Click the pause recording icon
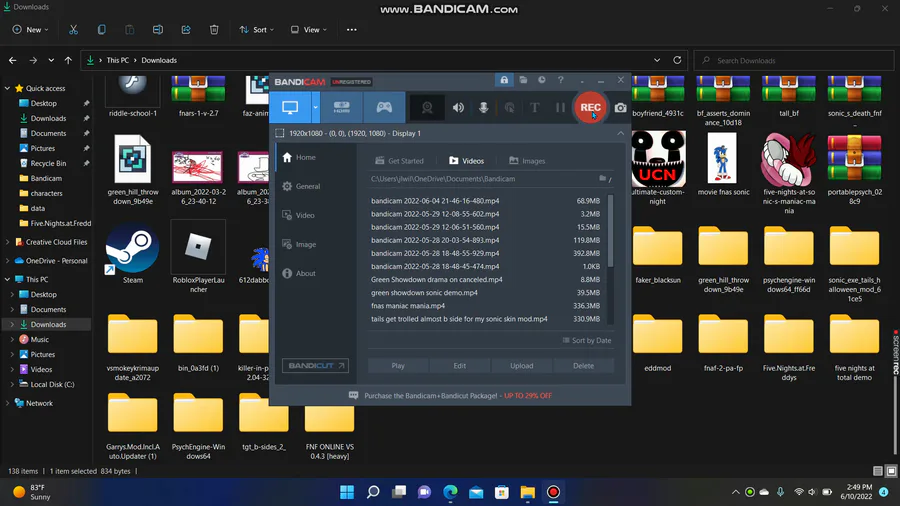 pyautogui.click(x=560, y=108)
